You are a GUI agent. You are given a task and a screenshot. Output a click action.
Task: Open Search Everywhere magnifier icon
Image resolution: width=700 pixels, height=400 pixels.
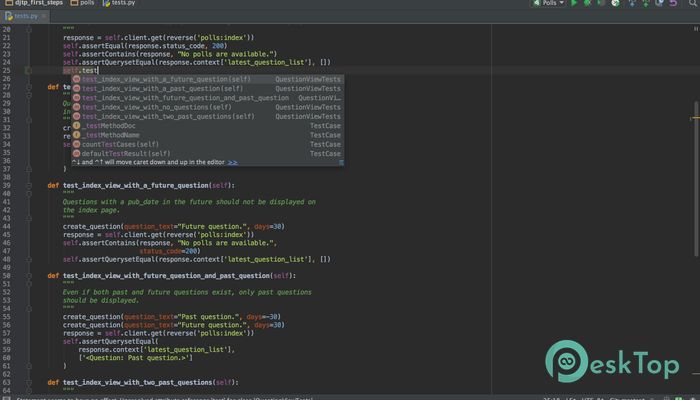(693, 3)
